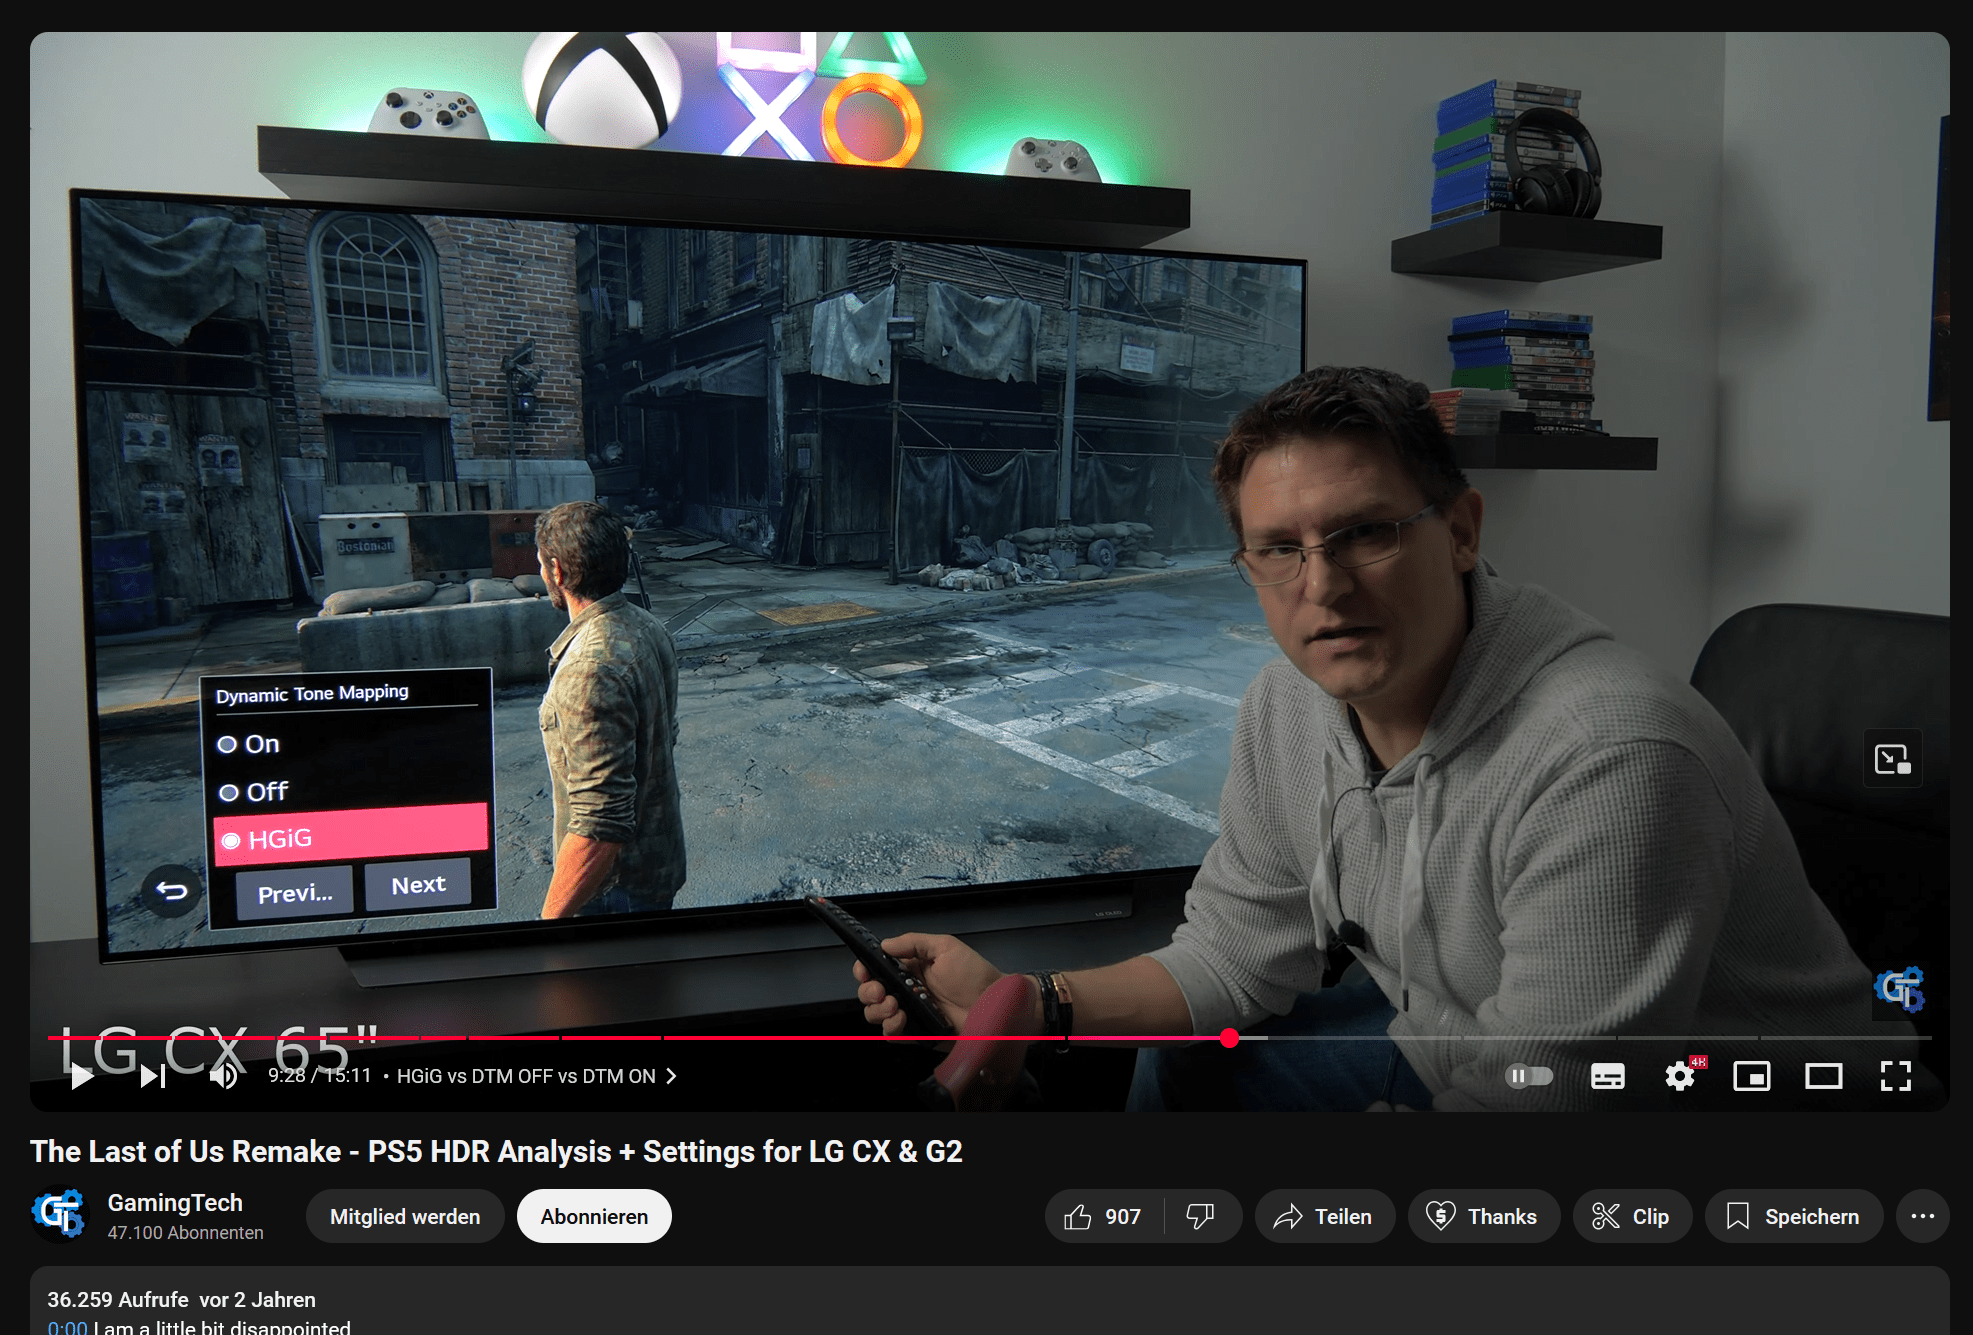Screen dimensions: 1973x1335
Task: Click Abonnieren to subscribe
Action: coord(594,1216)
